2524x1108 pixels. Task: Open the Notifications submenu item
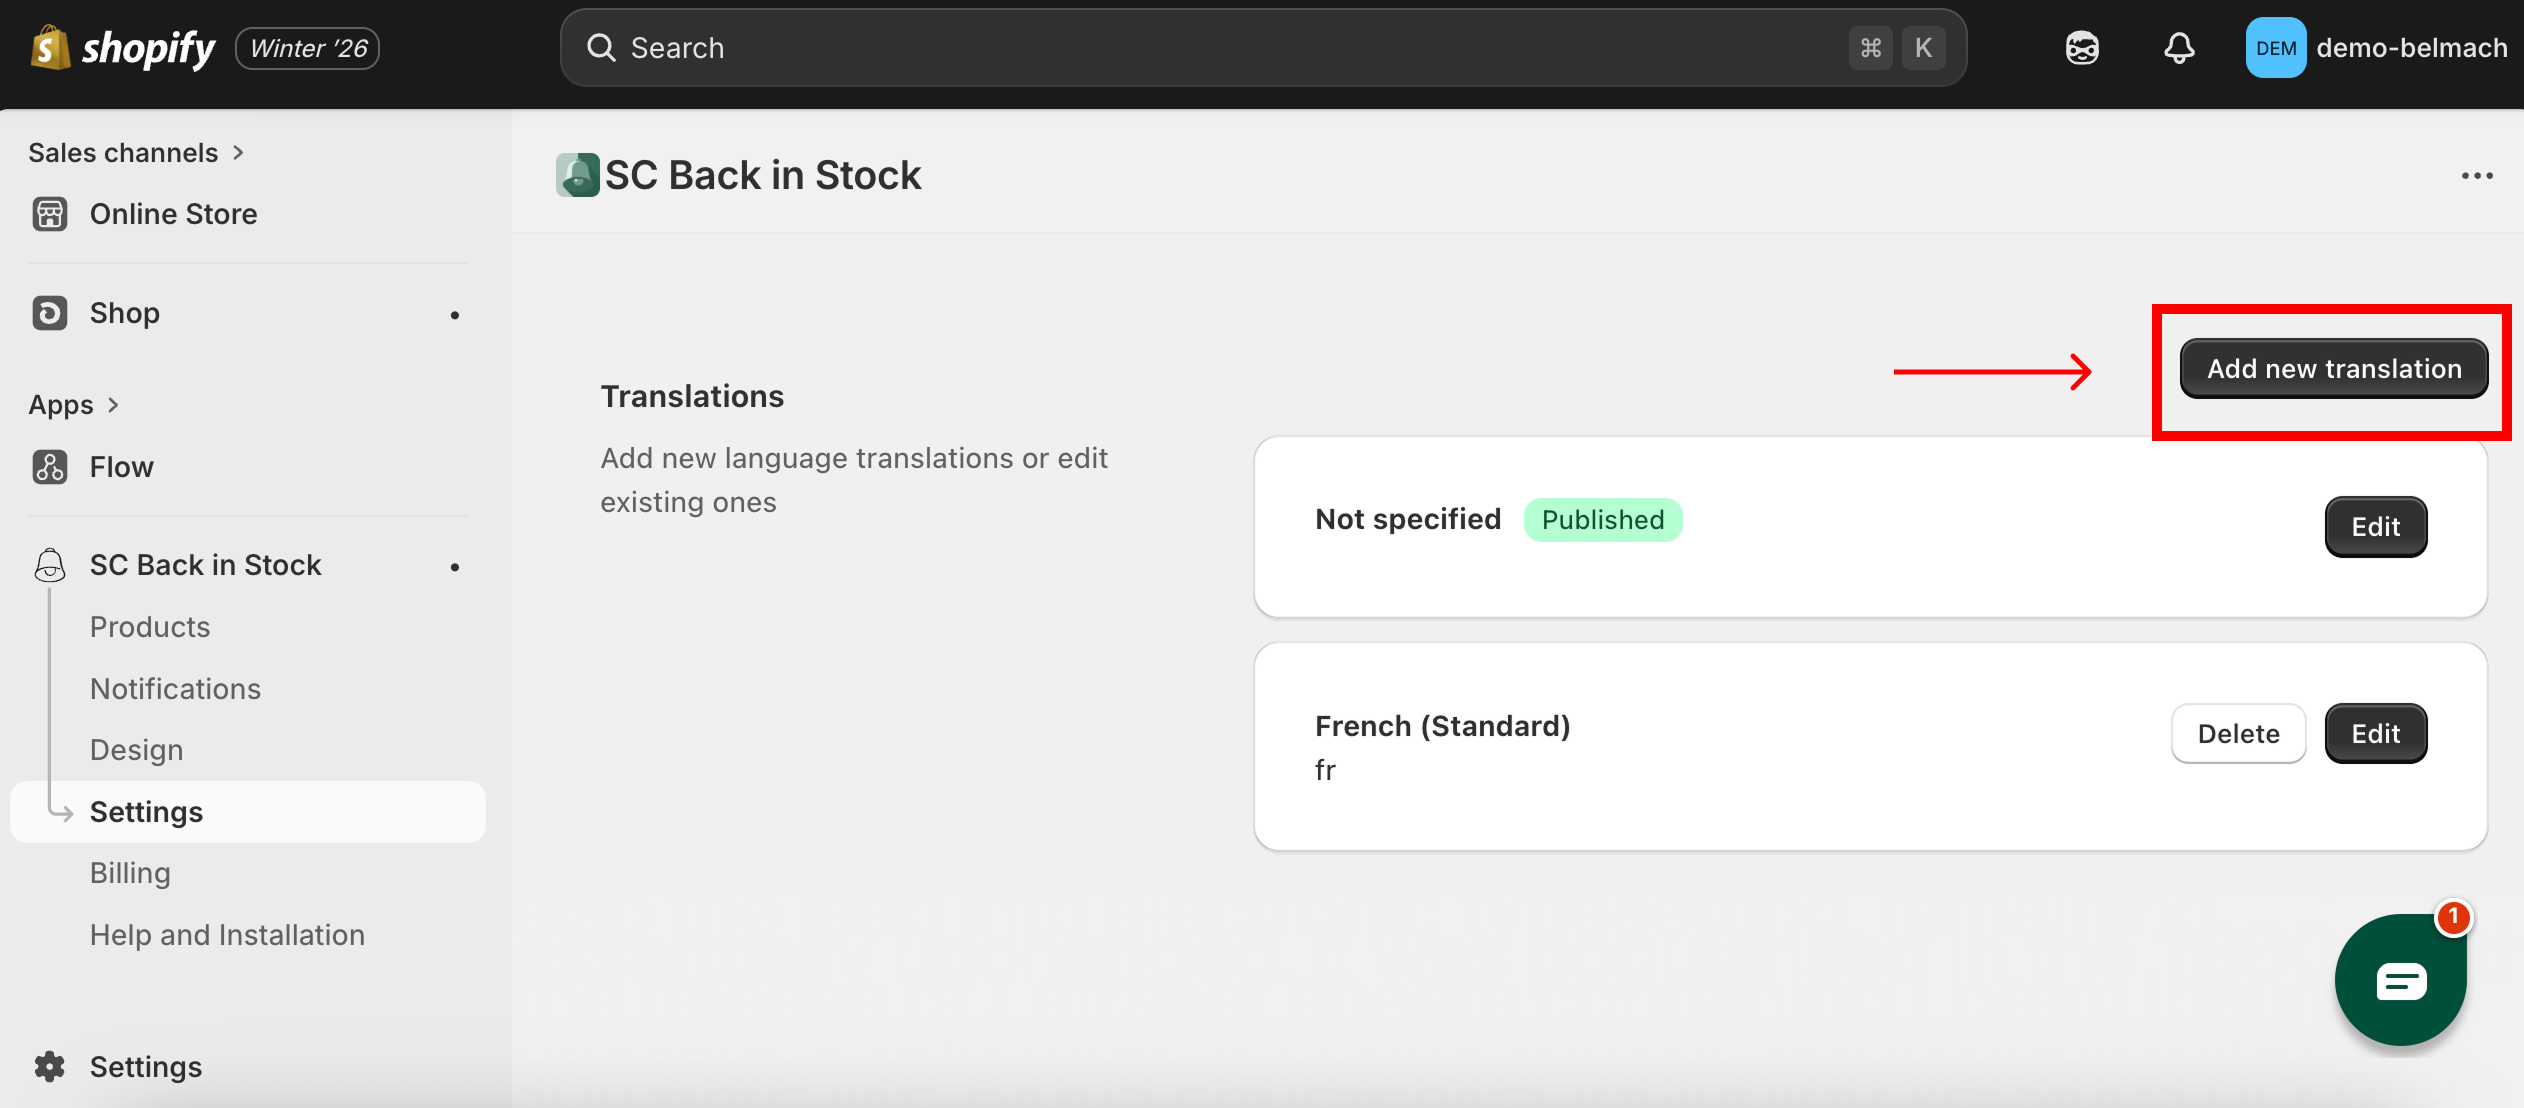point(175,689)
